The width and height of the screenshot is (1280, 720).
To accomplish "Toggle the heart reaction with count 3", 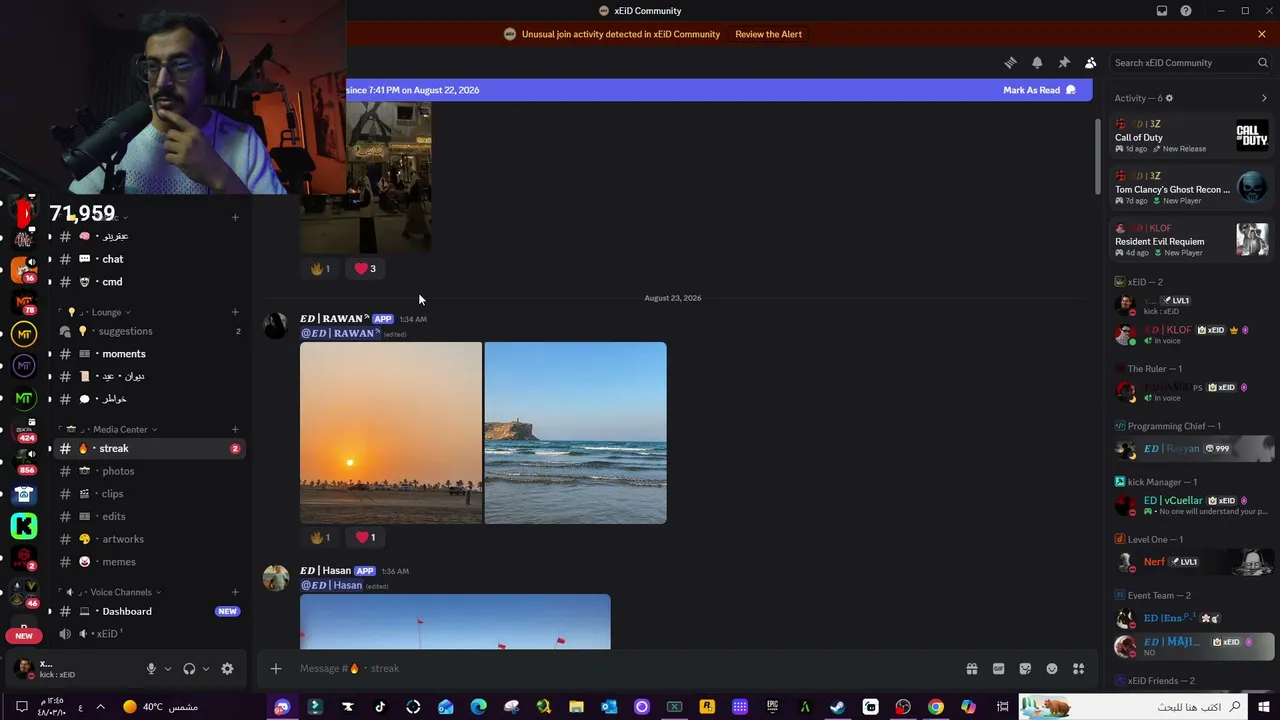I will [365, 268].
